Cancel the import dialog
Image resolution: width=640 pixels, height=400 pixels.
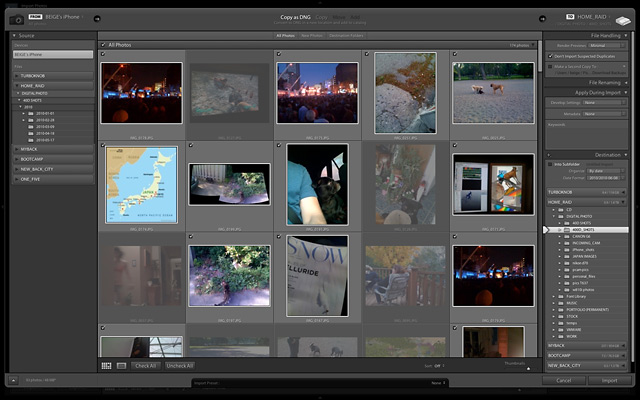point(564,380)
